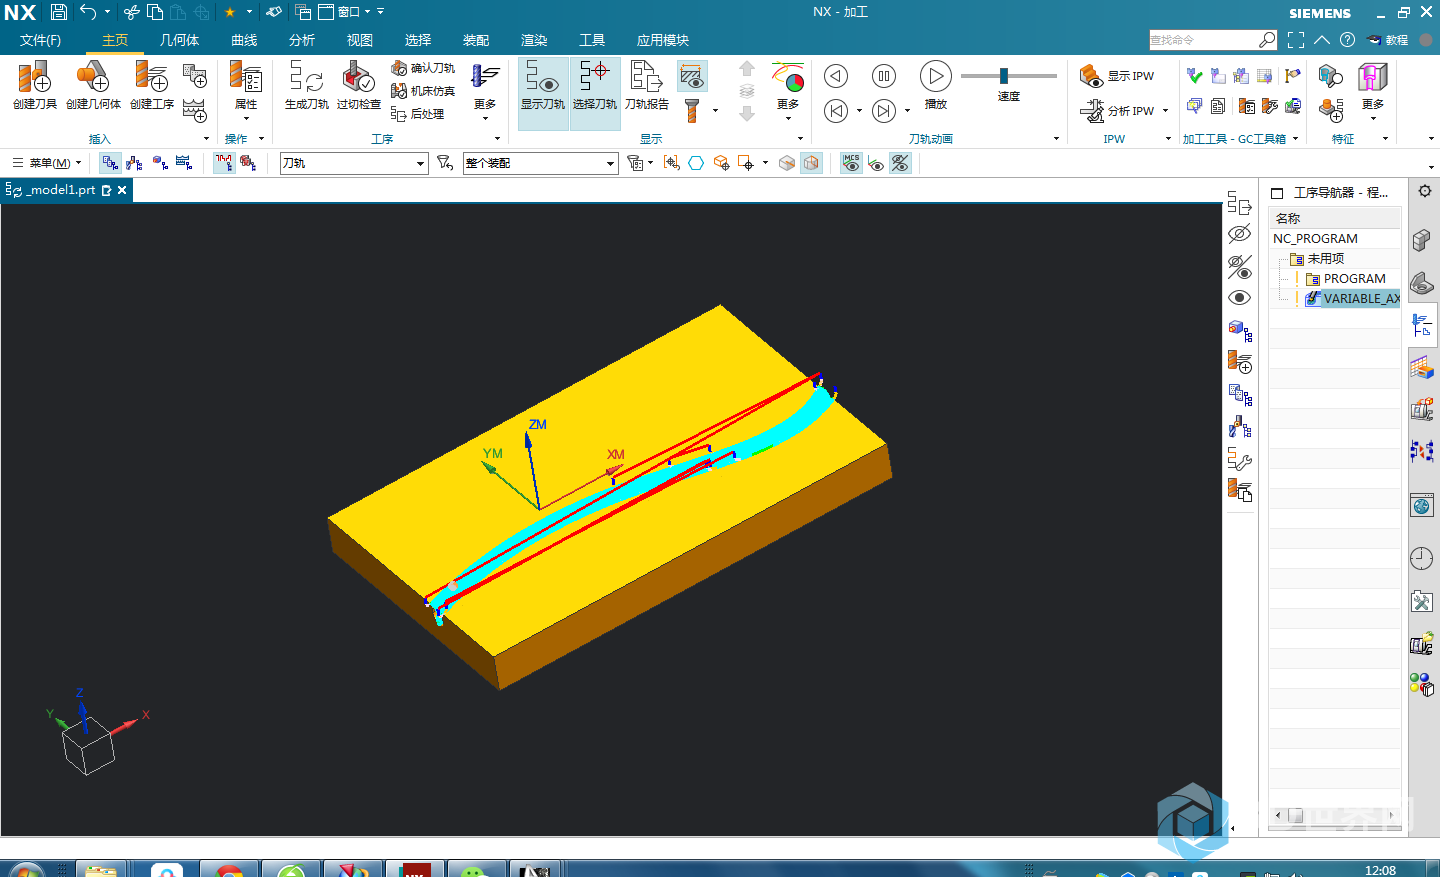Viewport: 1440px width, 877px height.
Task: Jump to next operation button
Action: click(884, 111)
